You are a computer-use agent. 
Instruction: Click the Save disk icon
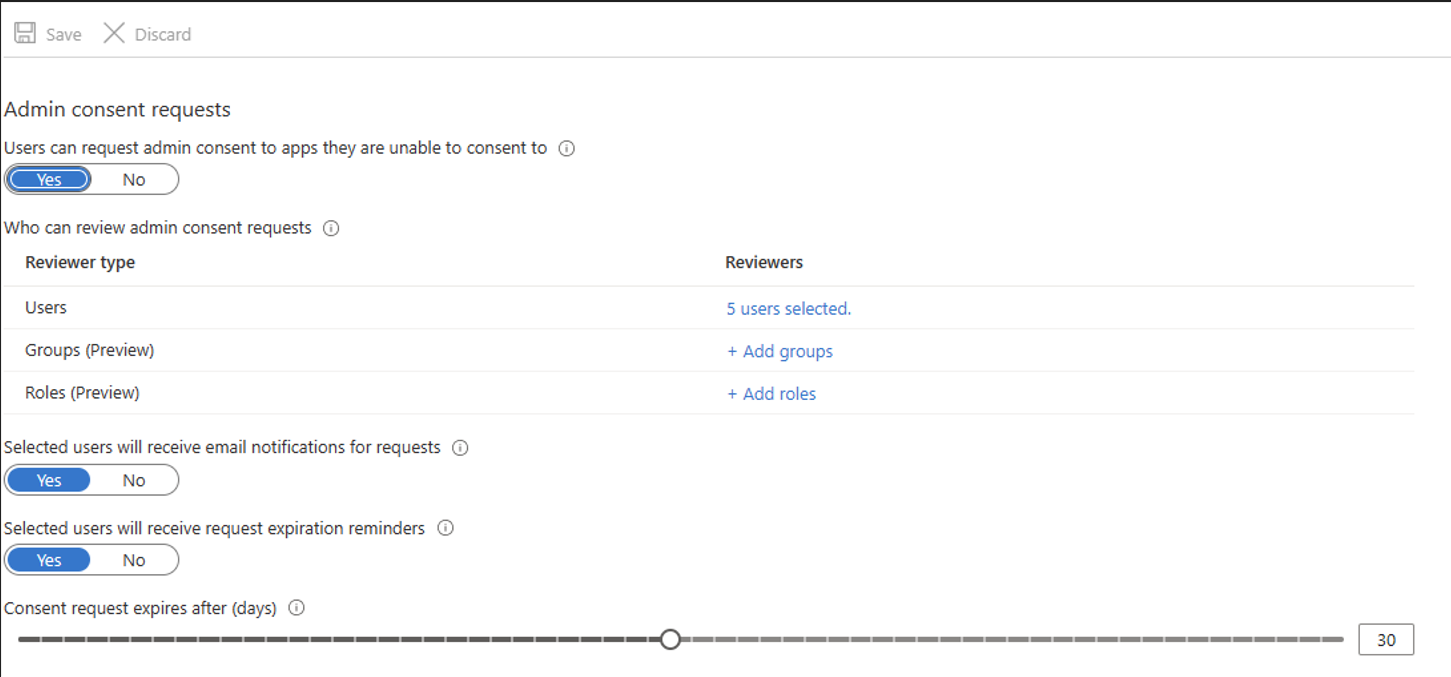coord(25,34)
